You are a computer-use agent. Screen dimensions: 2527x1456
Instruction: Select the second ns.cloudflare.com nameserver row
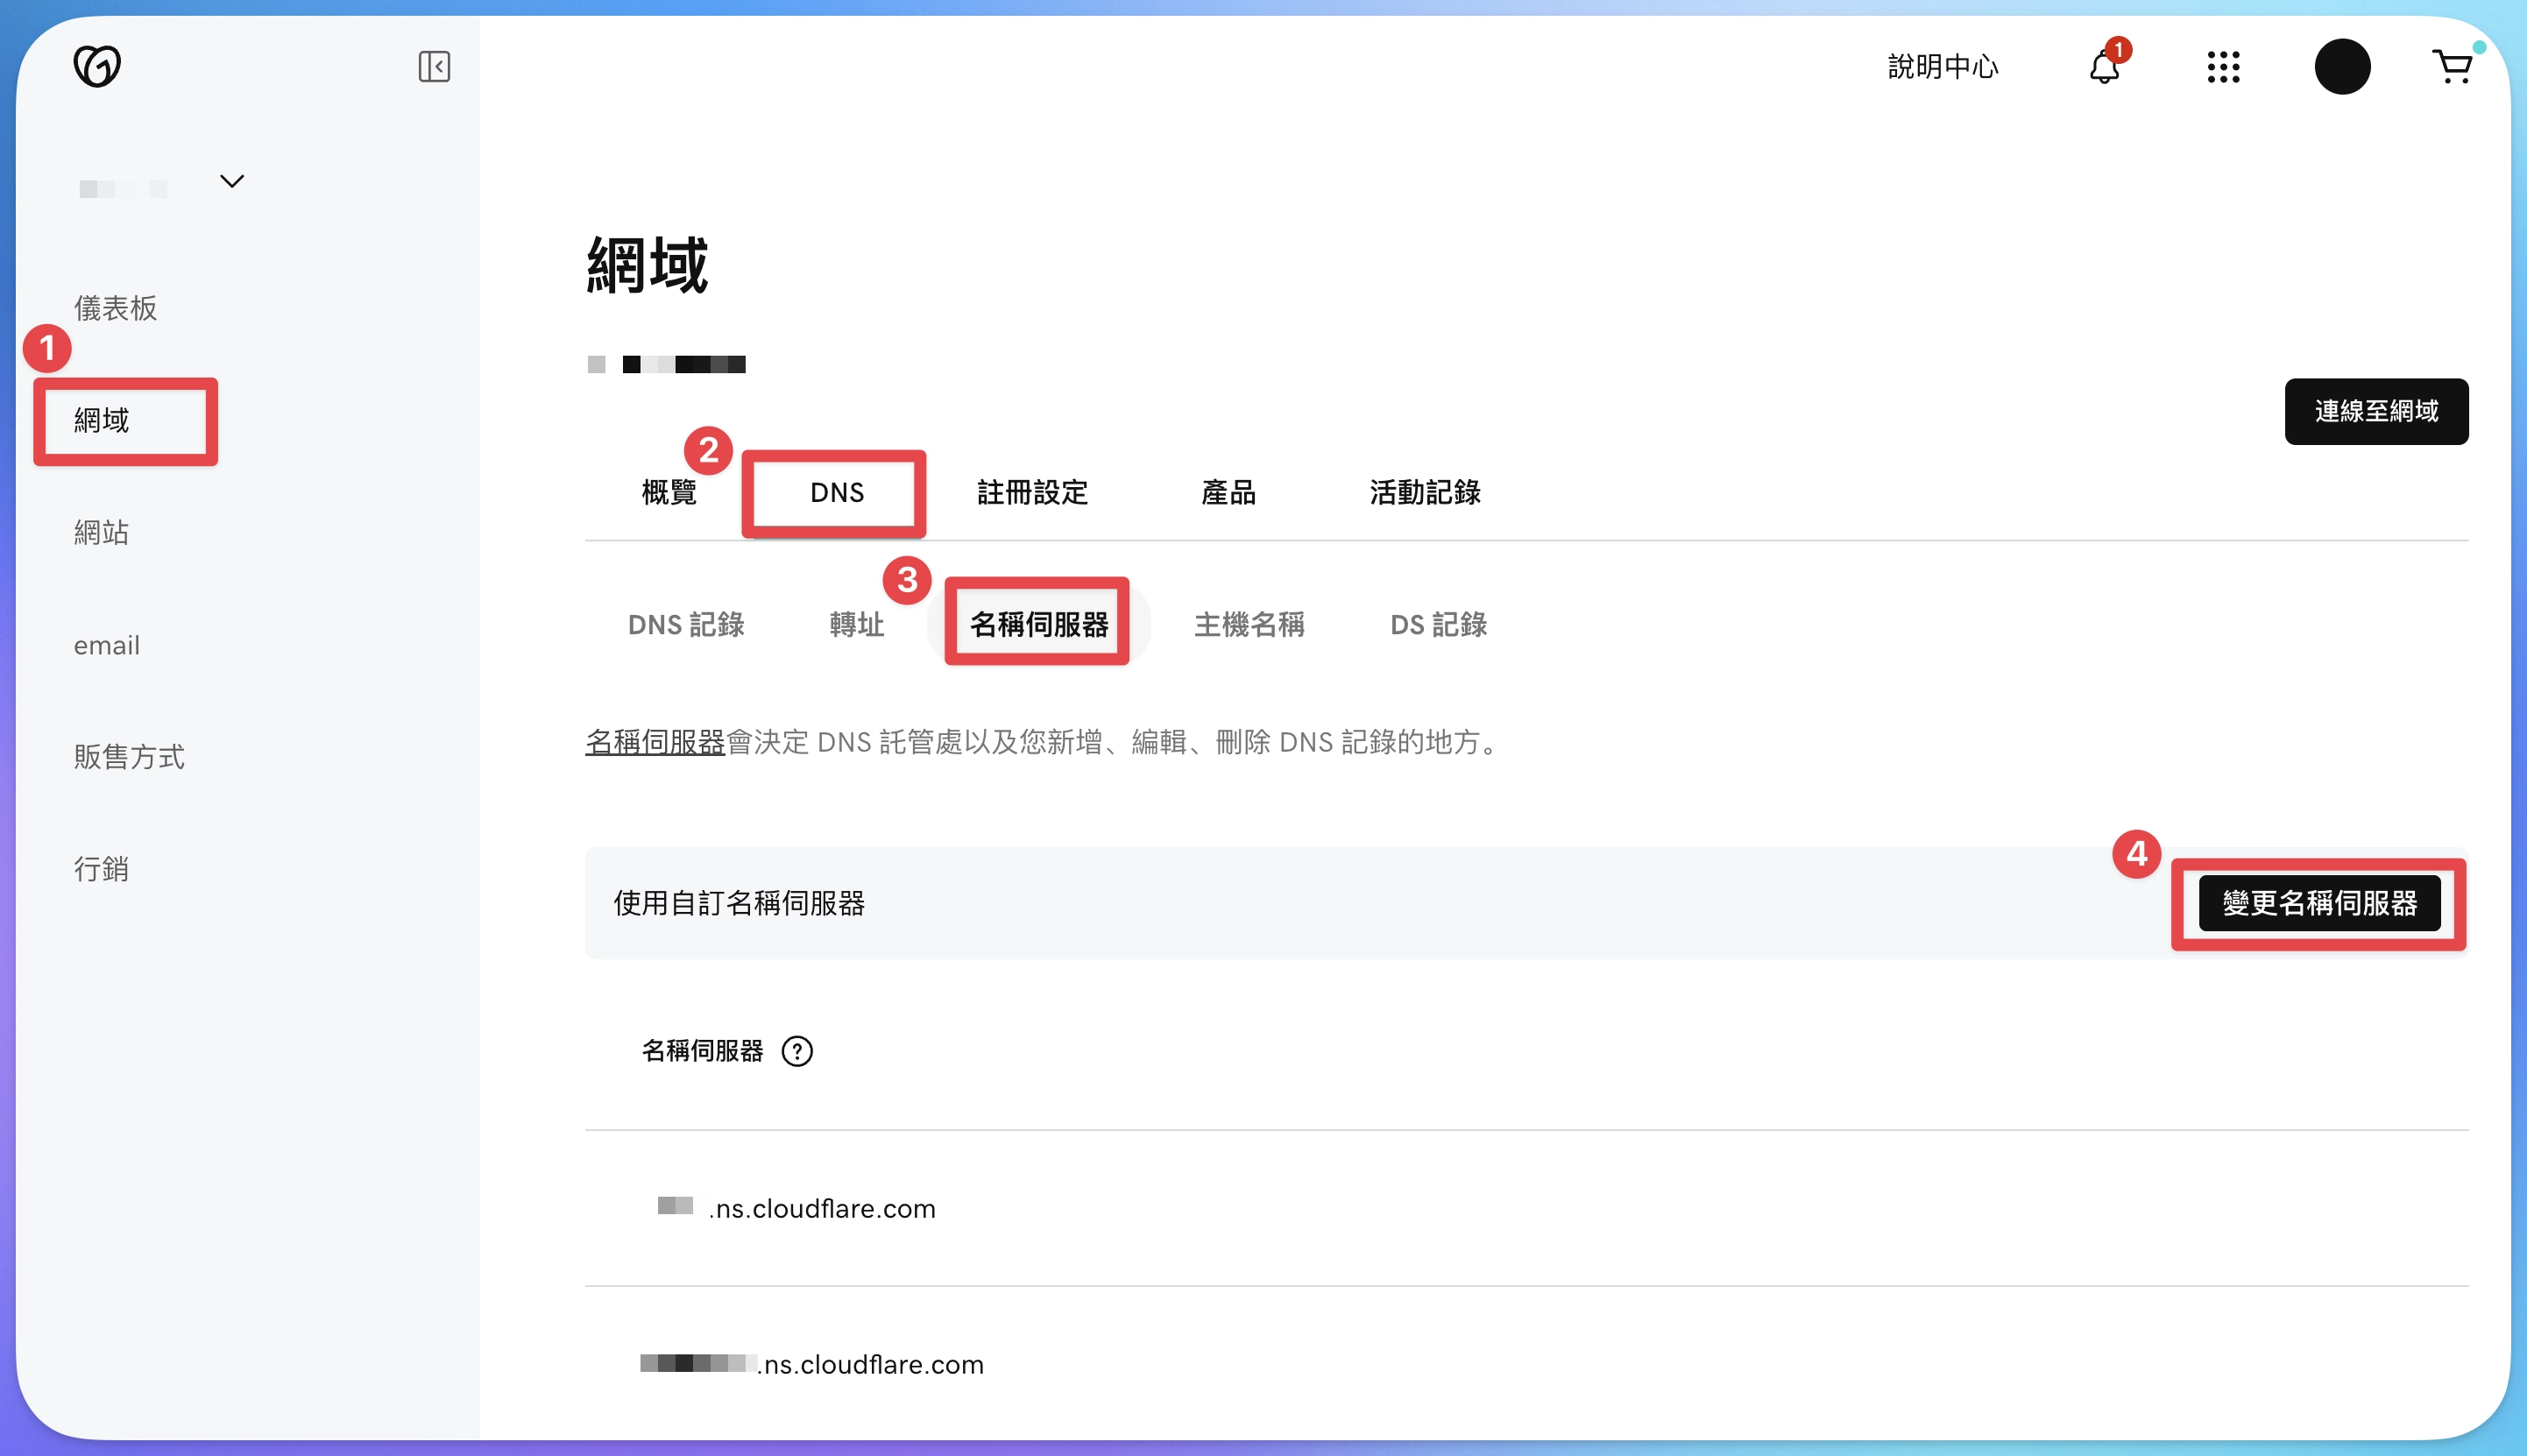pyautogui.click(x=870, y=1364)
